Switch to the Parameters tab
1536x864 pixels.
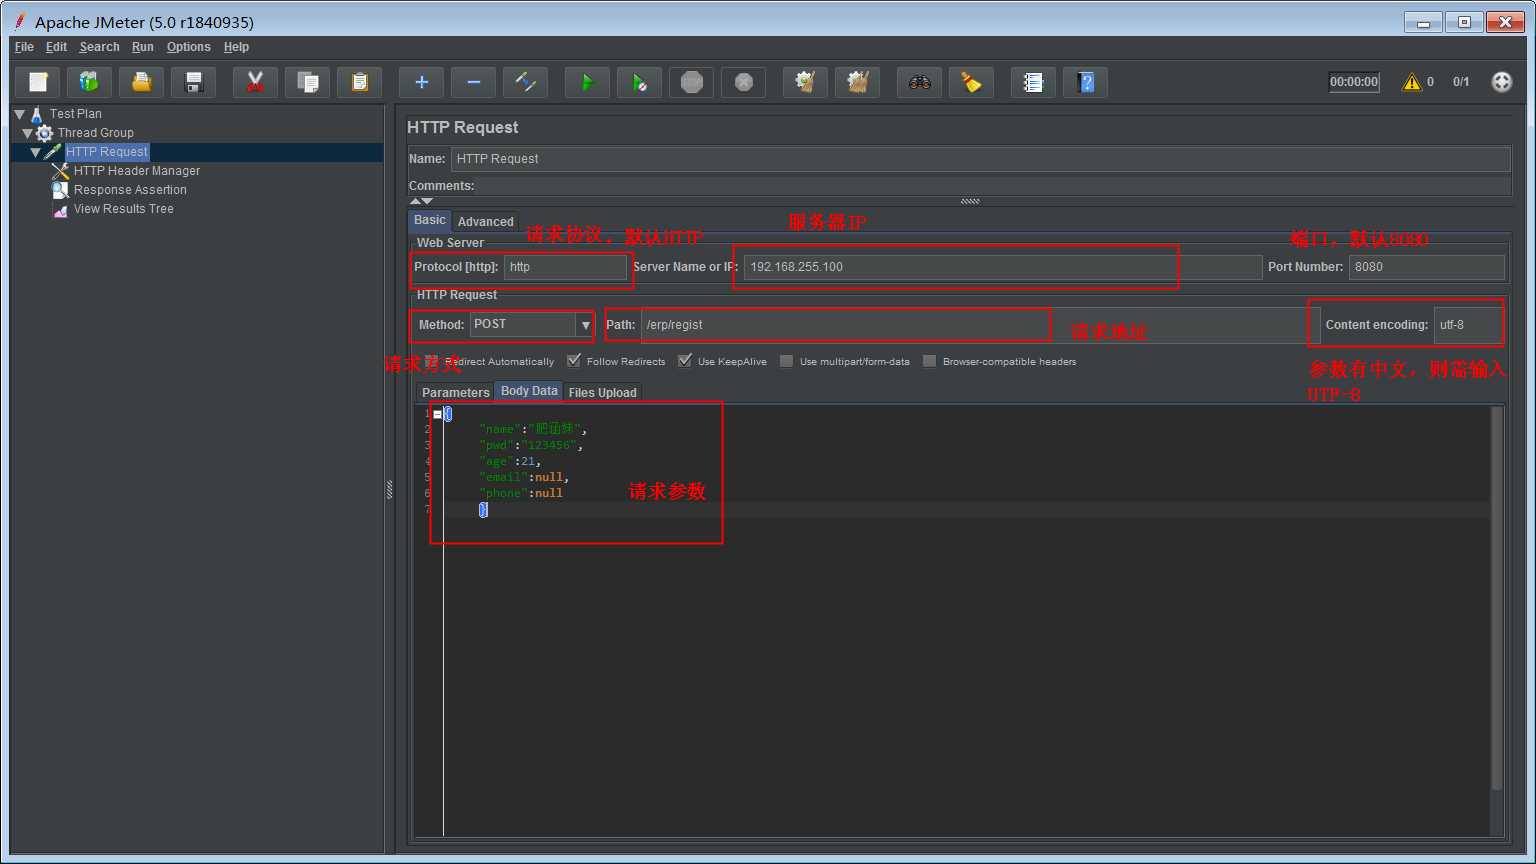455,392
